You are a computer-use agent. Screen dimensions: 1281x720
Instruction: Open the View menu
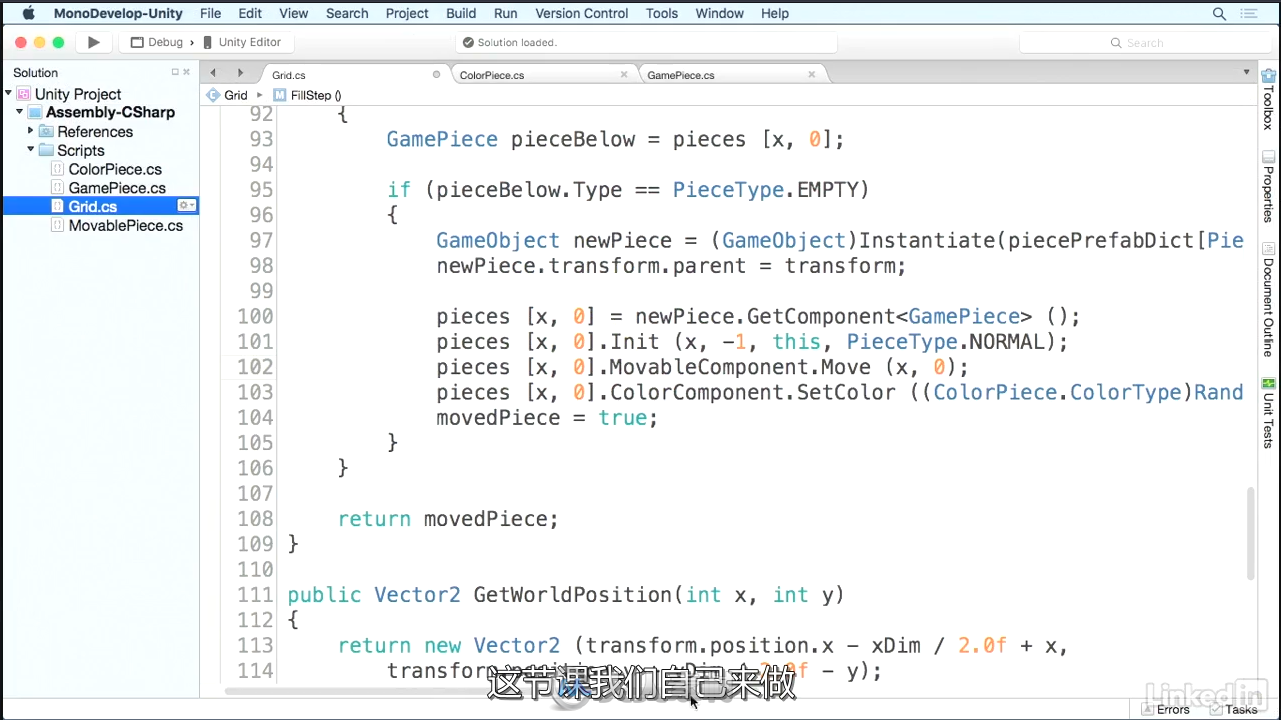click(294, 13)
